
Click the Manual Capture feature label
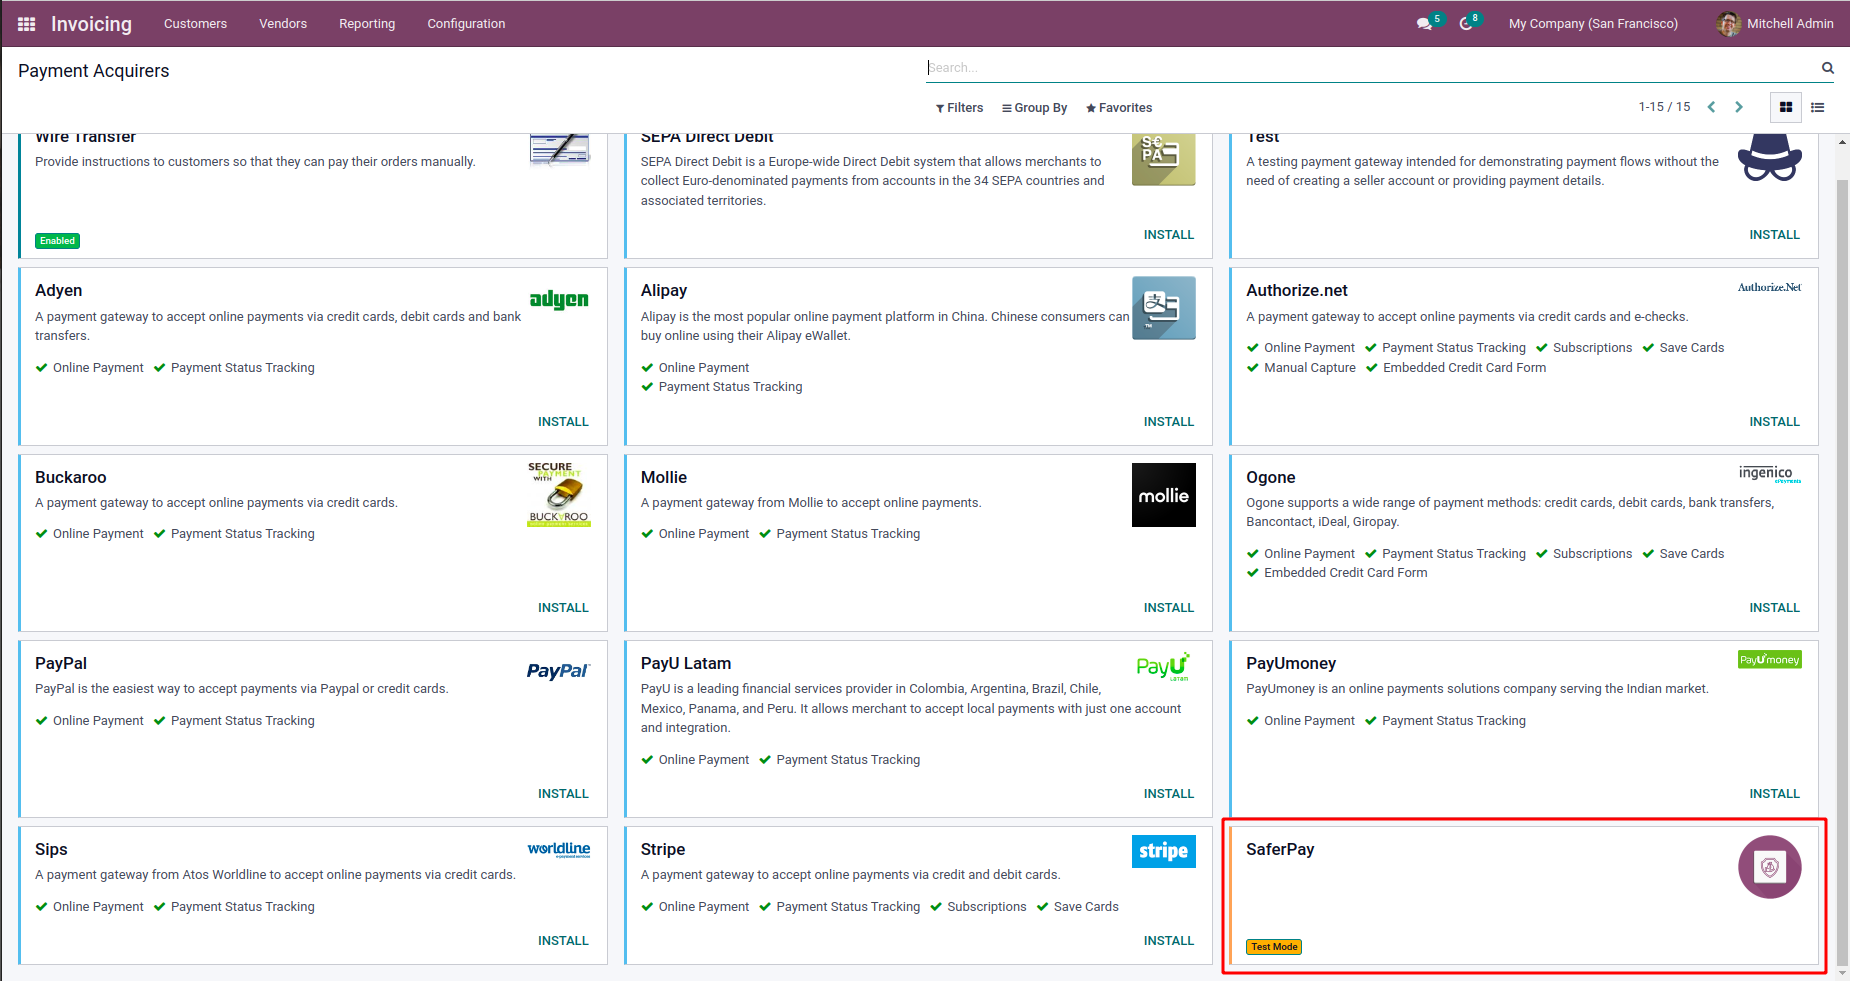coord(1310,368)
